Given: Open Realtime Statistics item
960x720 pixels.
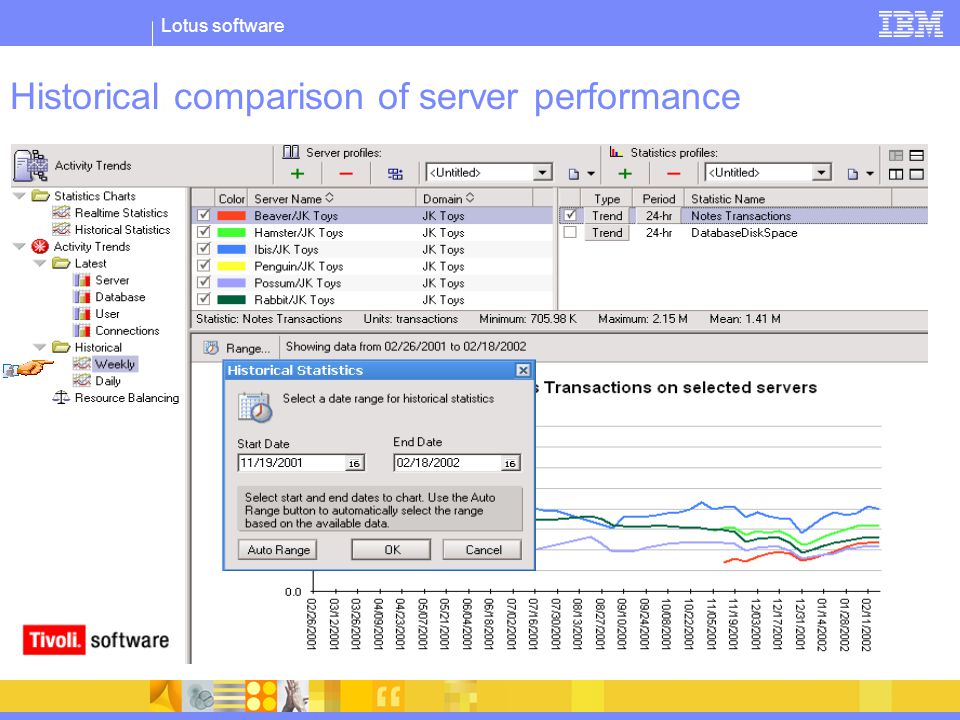Looking at the screenshot, I should pyautogui.click(x=121, y=212).
